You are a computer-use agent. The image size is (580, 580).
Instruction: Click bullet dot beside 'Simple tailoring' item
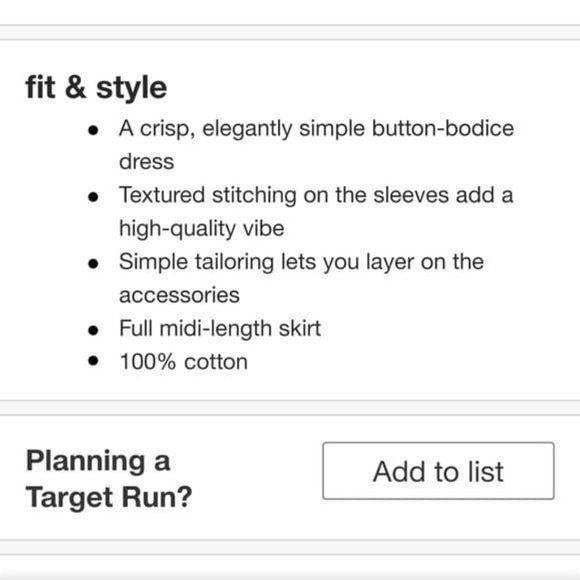point(93,263)
